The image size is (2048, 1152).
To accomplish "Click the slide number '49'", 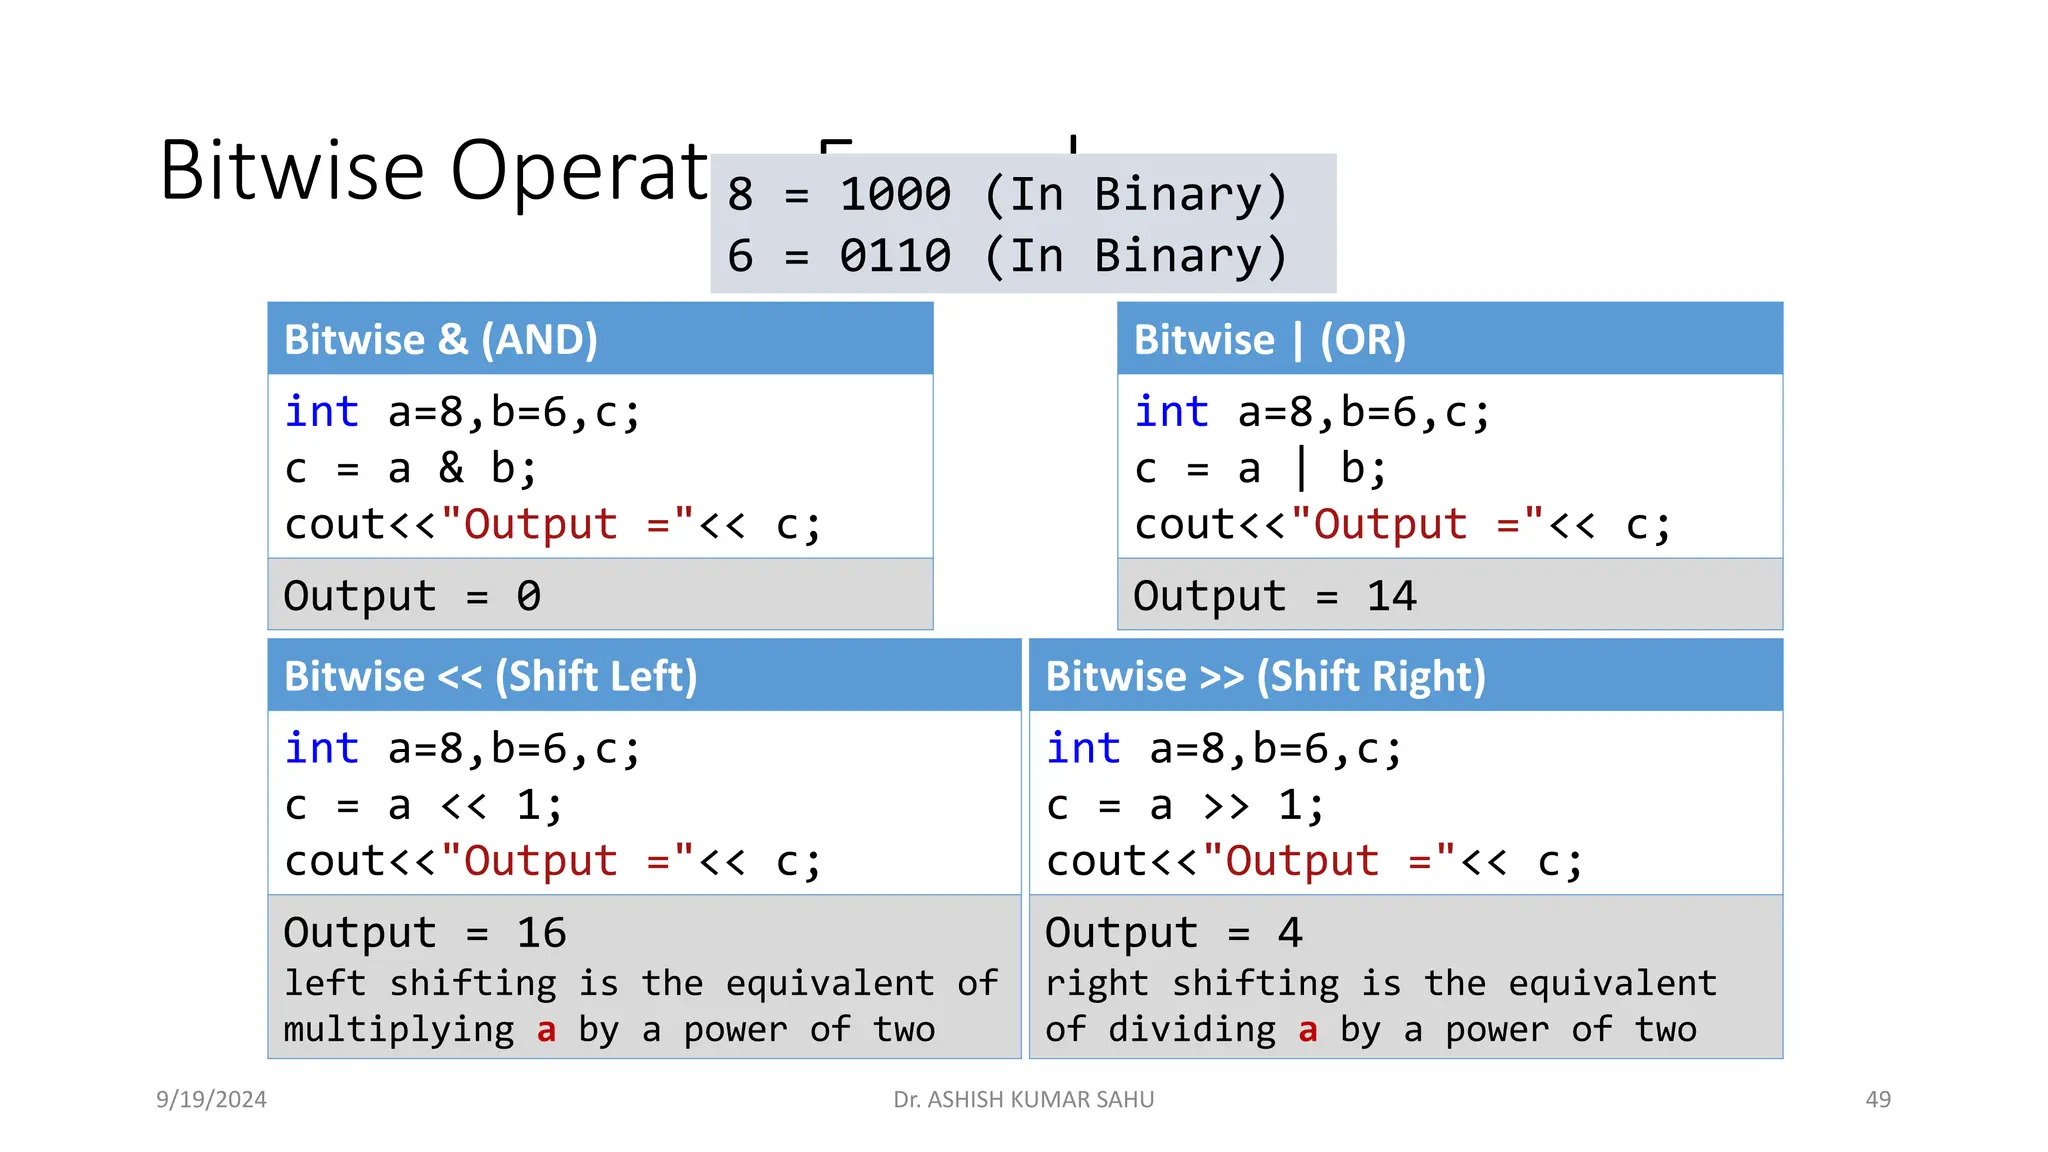I will [1878, 1099].
